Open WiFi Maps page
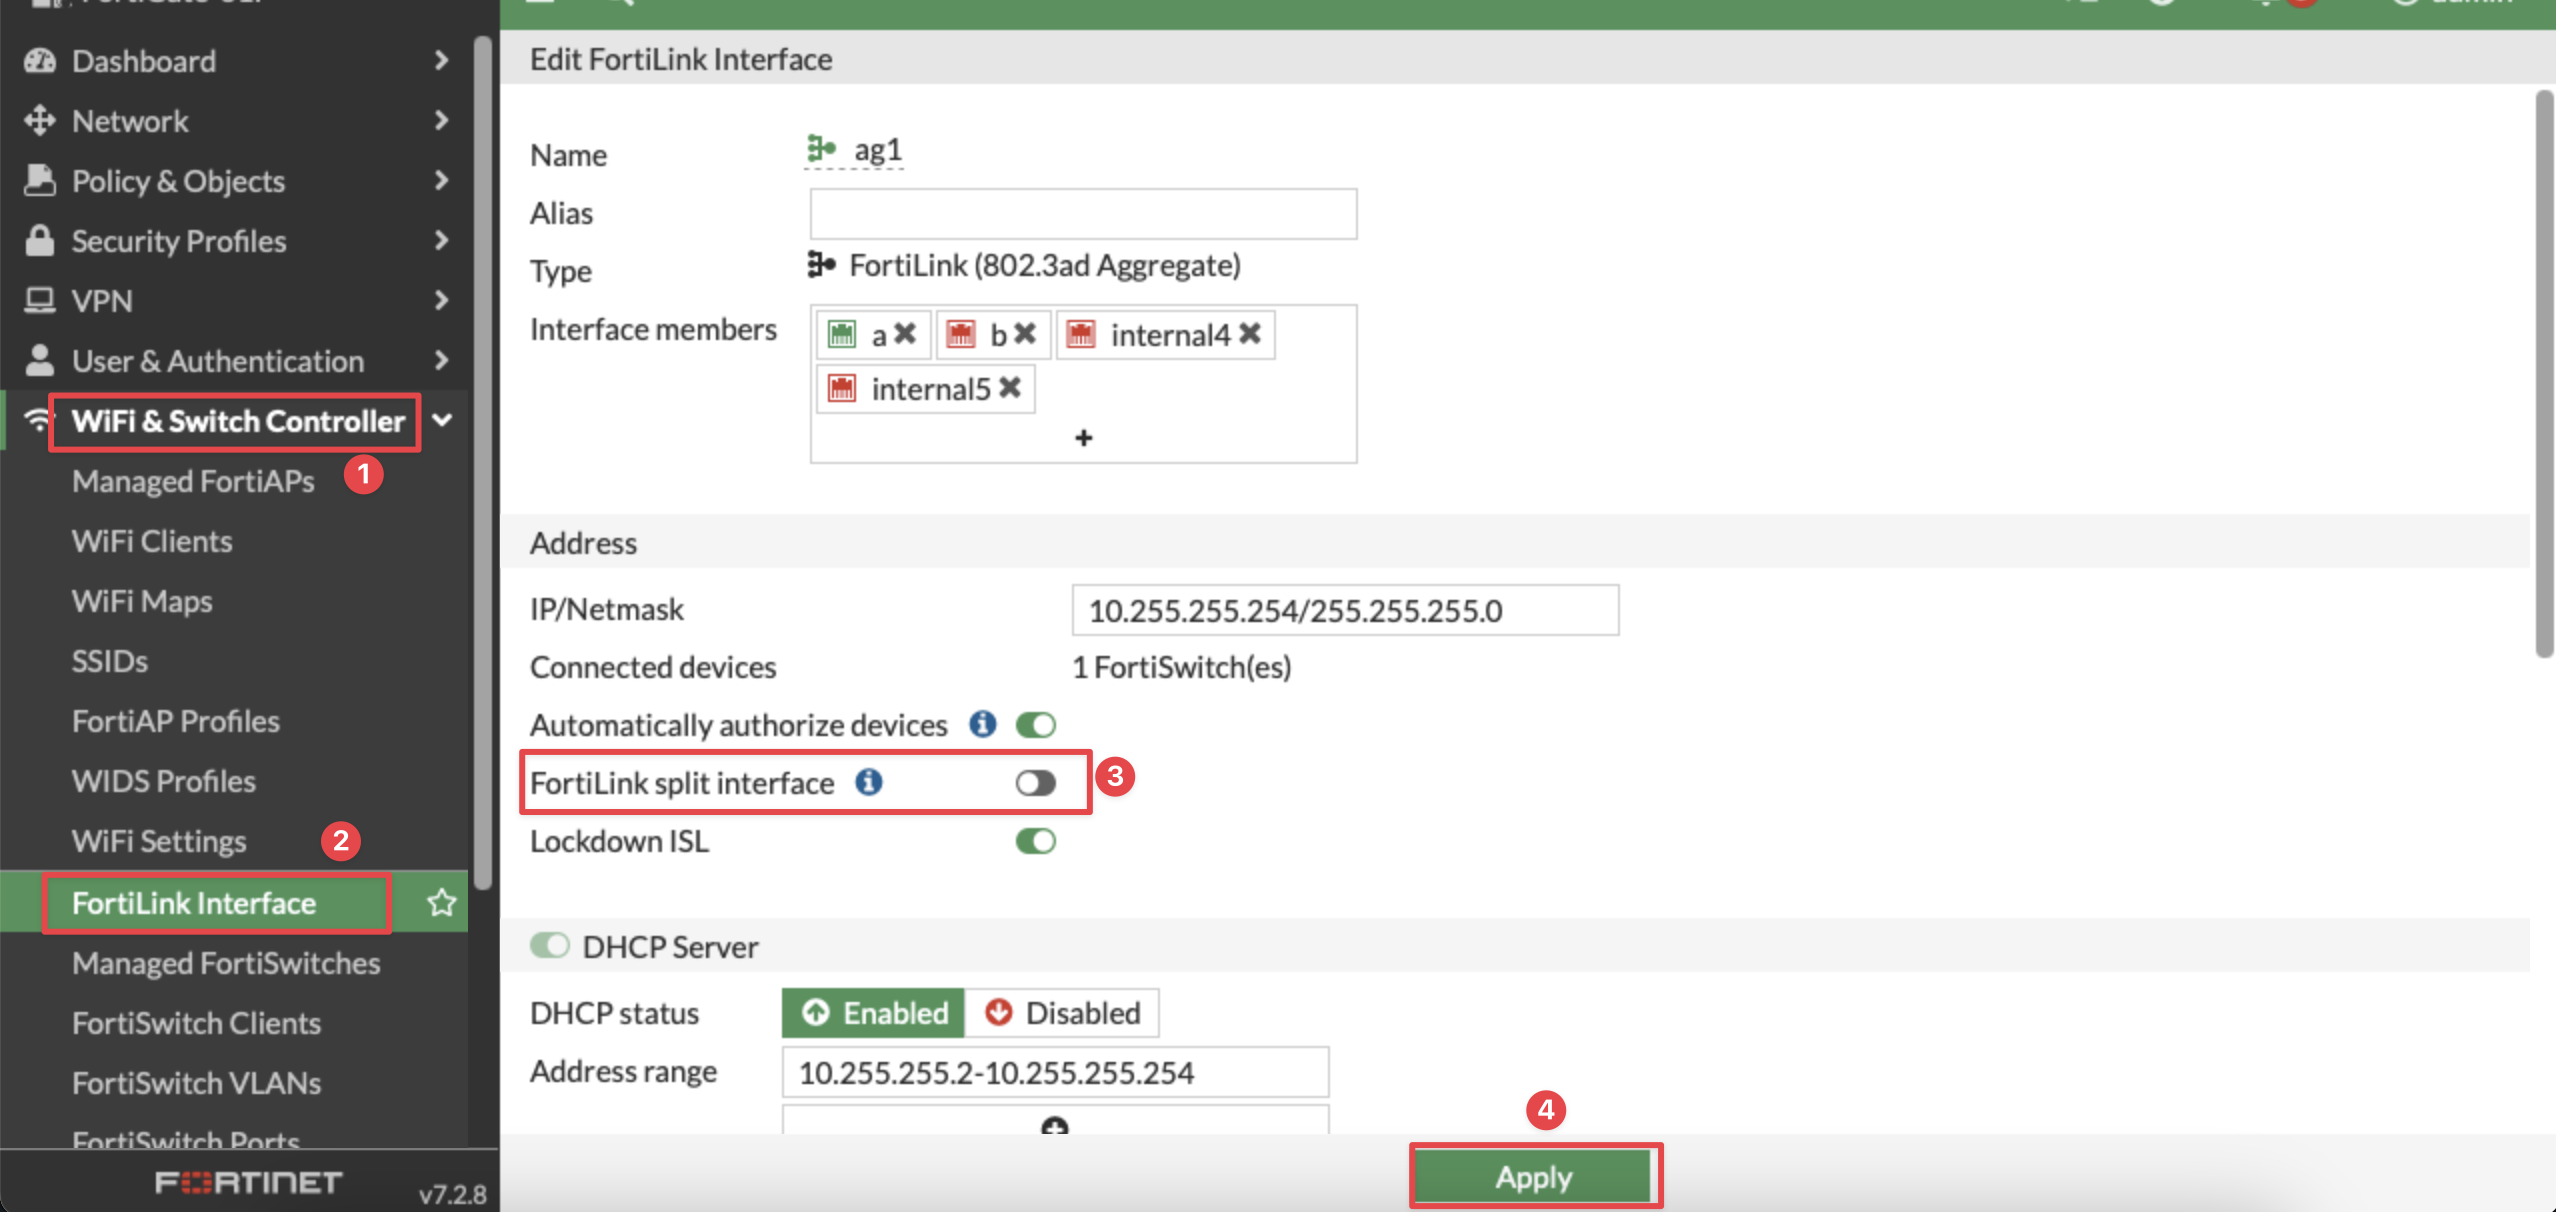 (142, 601)
